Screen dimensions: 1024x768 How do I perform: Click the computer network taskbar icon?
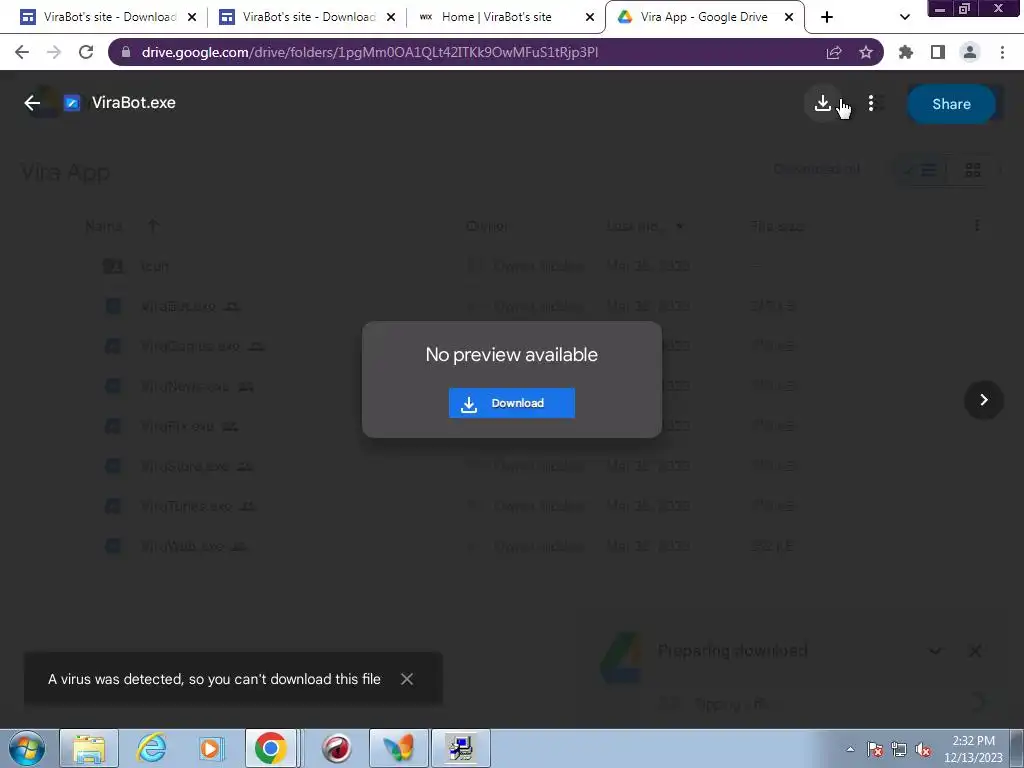[x=461, y=748]
